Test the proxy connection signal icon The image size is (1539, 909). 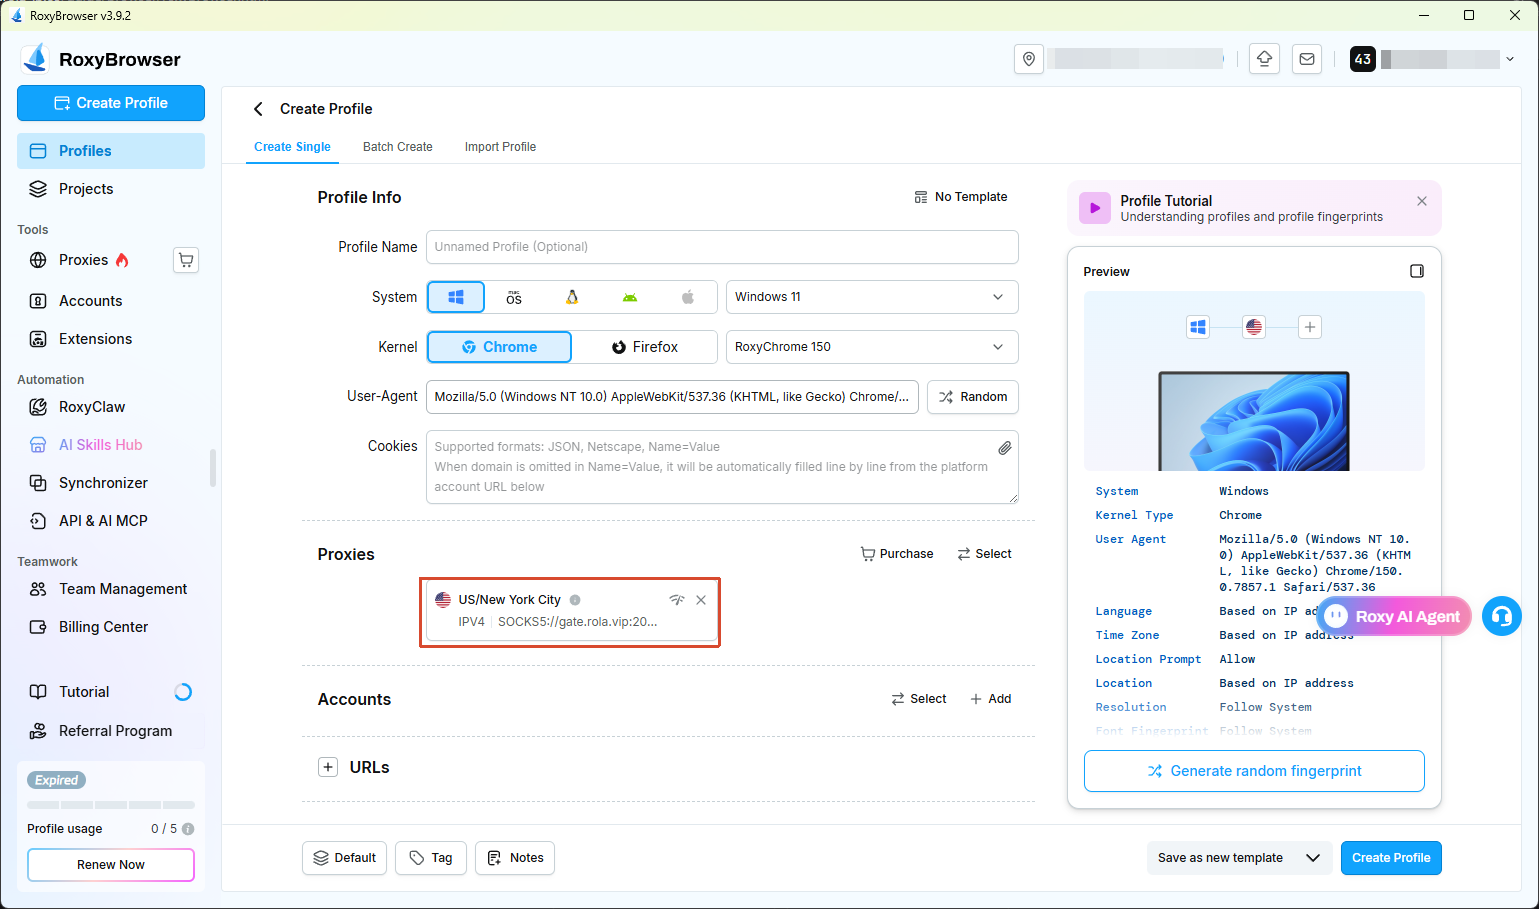click(x=677, y=600)
